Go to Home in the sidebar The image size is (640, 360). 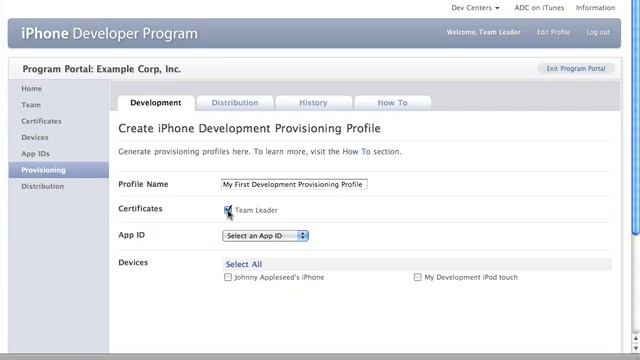pos(31,89)
